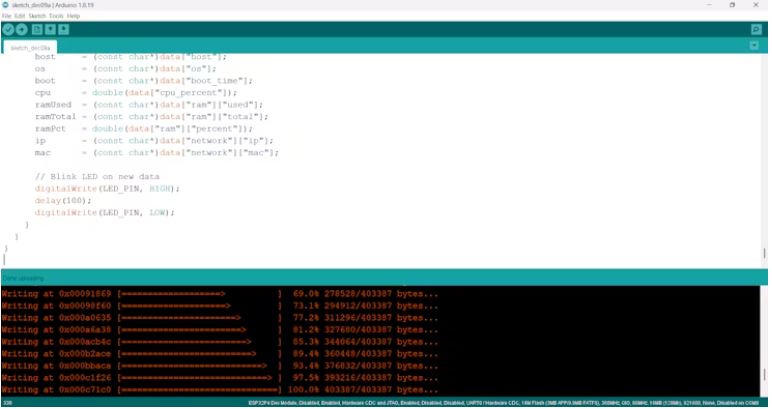
Task: Click the Arduino title bar application icon
Action: tap(5, 5)
